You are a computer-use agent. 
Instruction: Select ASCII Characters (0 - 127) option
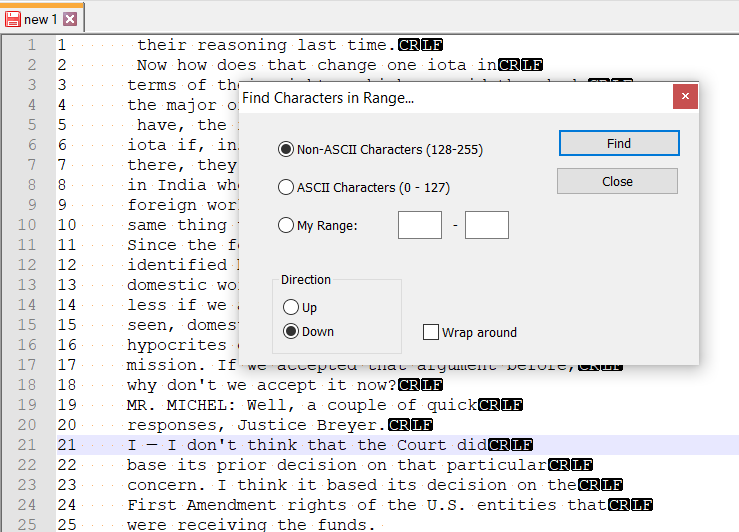coord(286,187)
